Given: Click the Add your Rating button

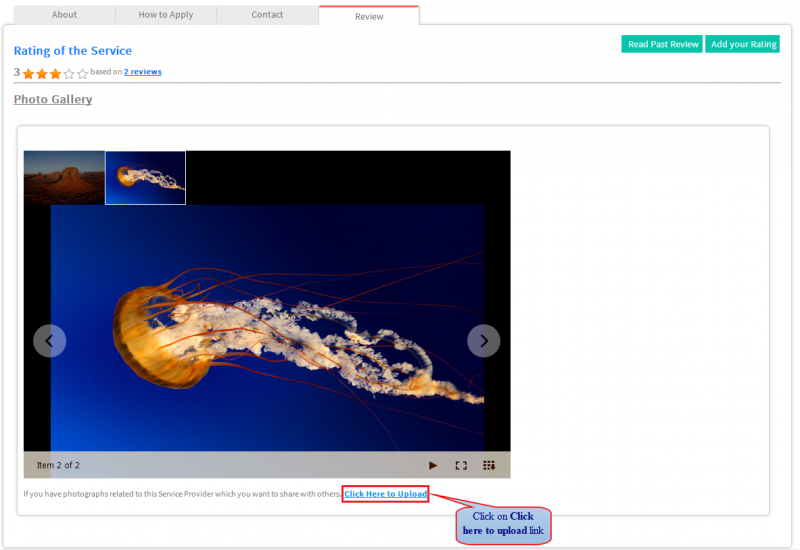Looking at the screenshot, I should tap(743, 44).
